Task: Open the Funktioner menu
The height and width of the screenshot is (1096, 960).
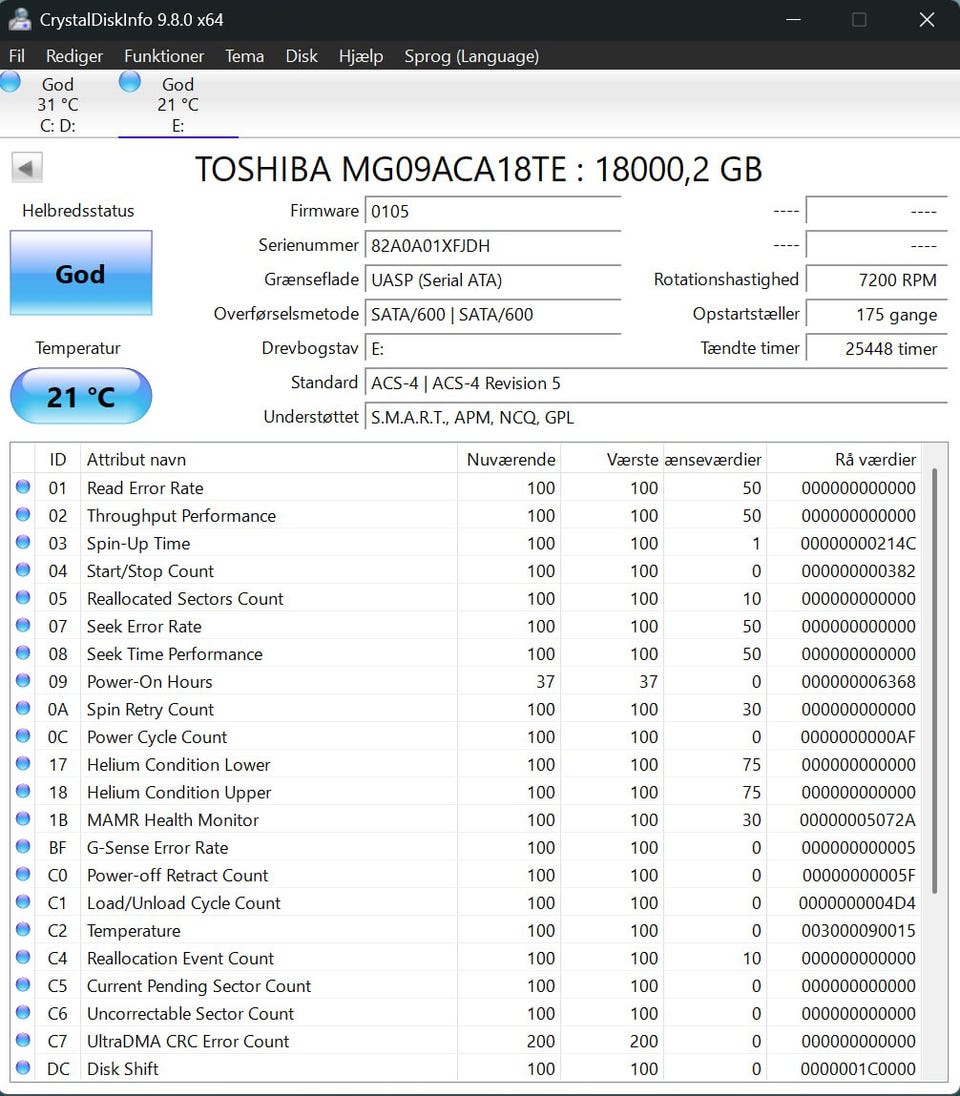Action: tap(164, 56)
